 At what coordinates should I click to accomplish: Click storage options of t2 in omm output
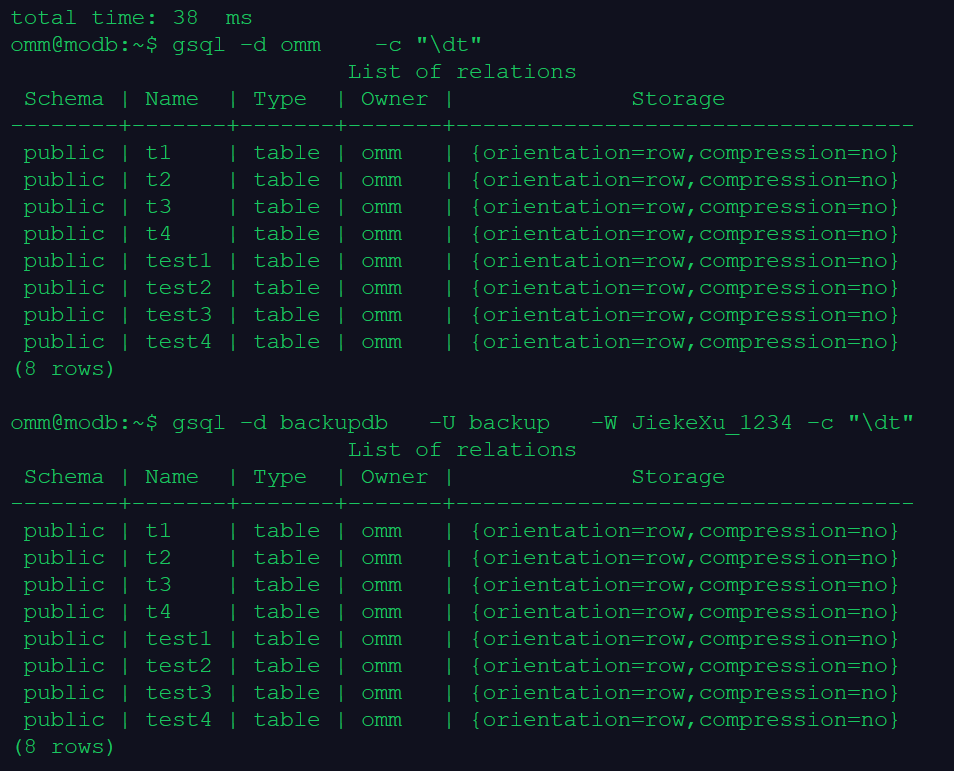(685, 180)
